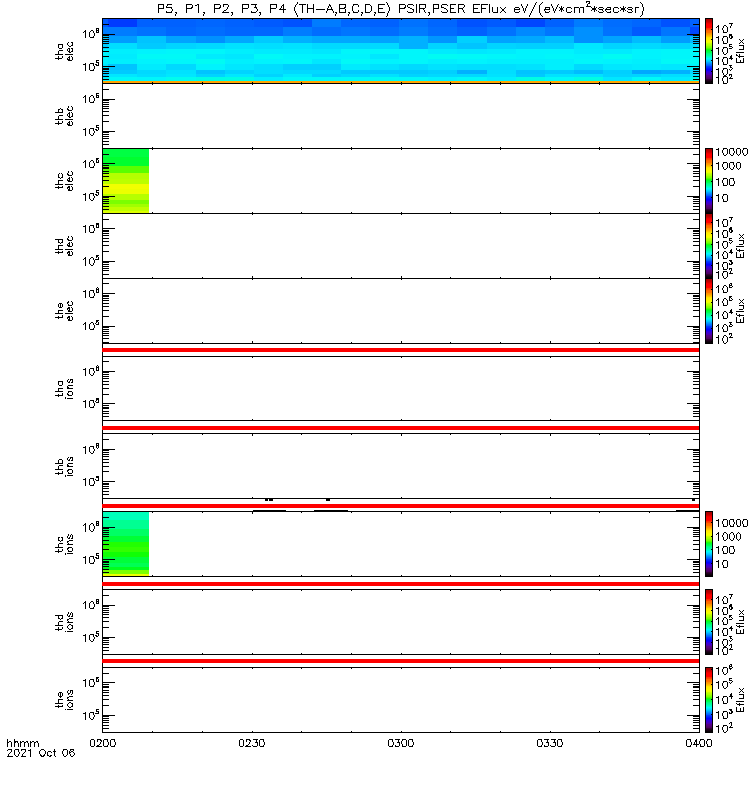Click the red status bar below thb ions panel
This screenshot has width=750, height=800.
pyautogui.click(x=401, y=506)
